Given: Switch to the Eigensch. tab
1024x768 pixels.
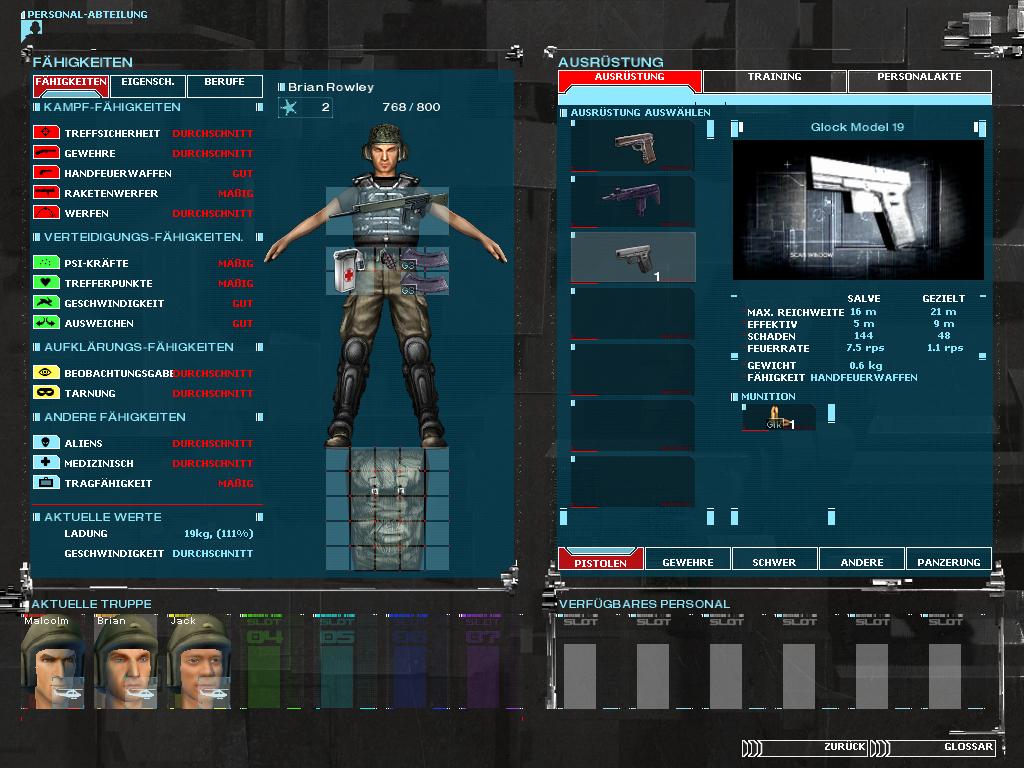Looking at the screenshot, I should click(x=148, y=82).
